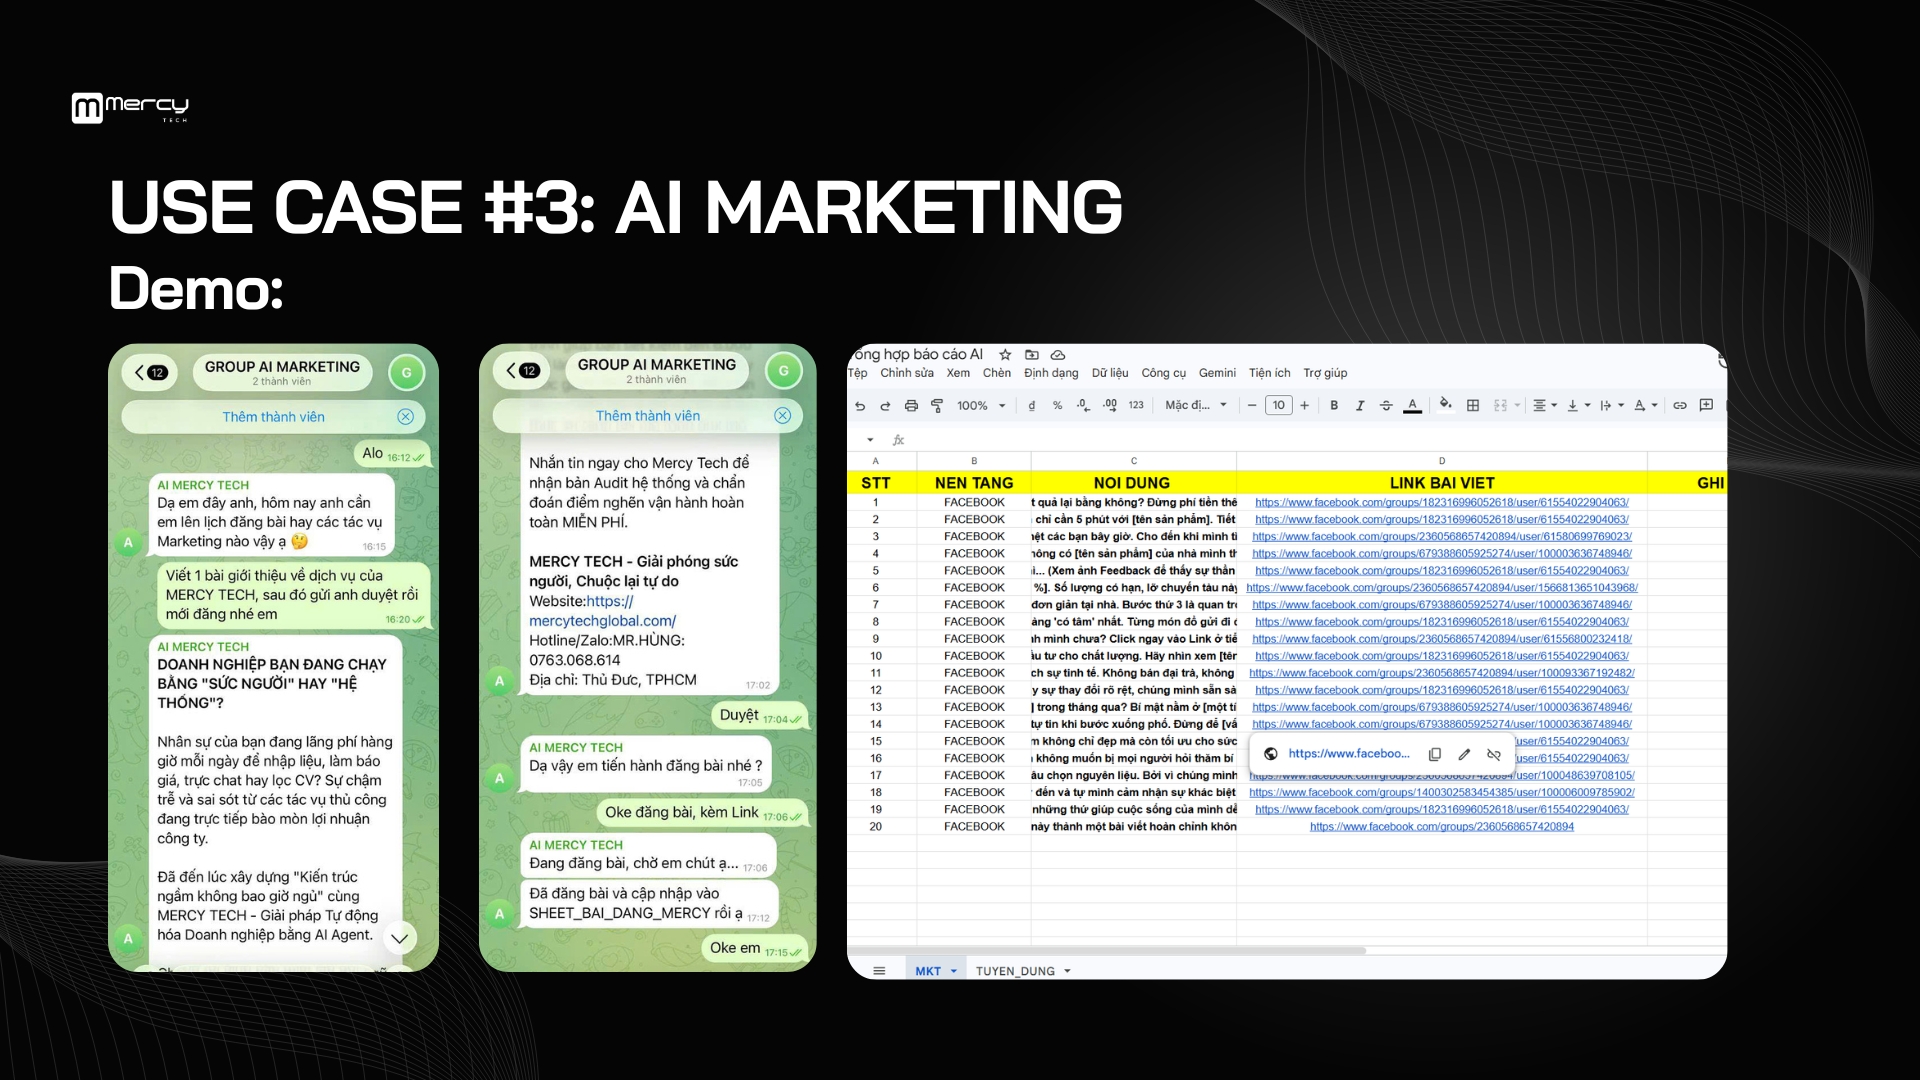Screen dimensions: 1920x1080
Task: Open the Chỉnh sửa menu
Action: [x=907, y=373]
